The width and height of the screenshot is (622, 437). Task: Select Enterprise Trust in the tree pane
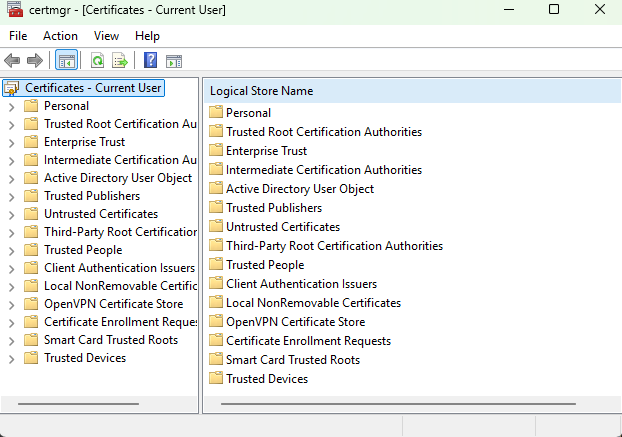click(84, 142)
